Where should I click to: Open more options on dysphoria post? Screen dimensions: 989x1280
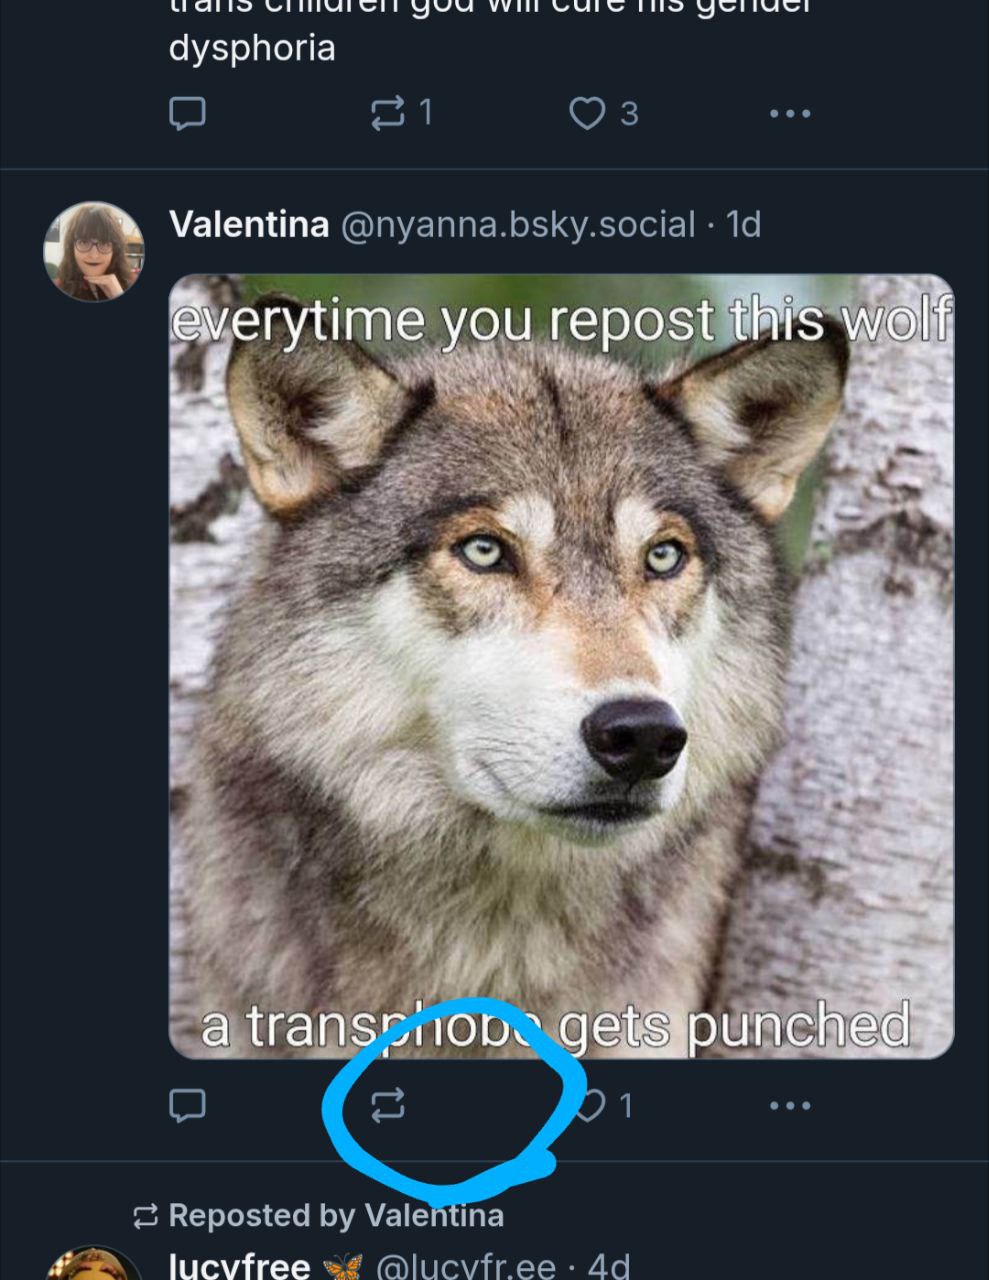[x=790, y=113]
